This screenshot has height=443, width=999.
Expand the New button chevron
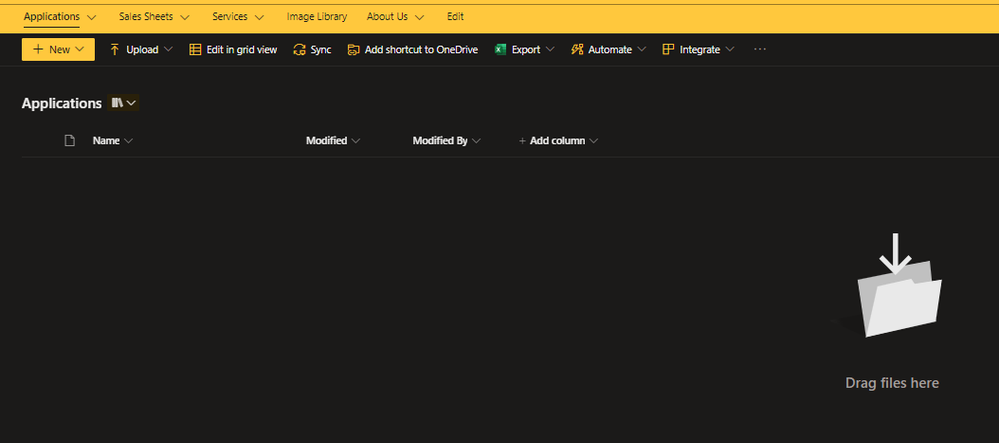point(80,49)
